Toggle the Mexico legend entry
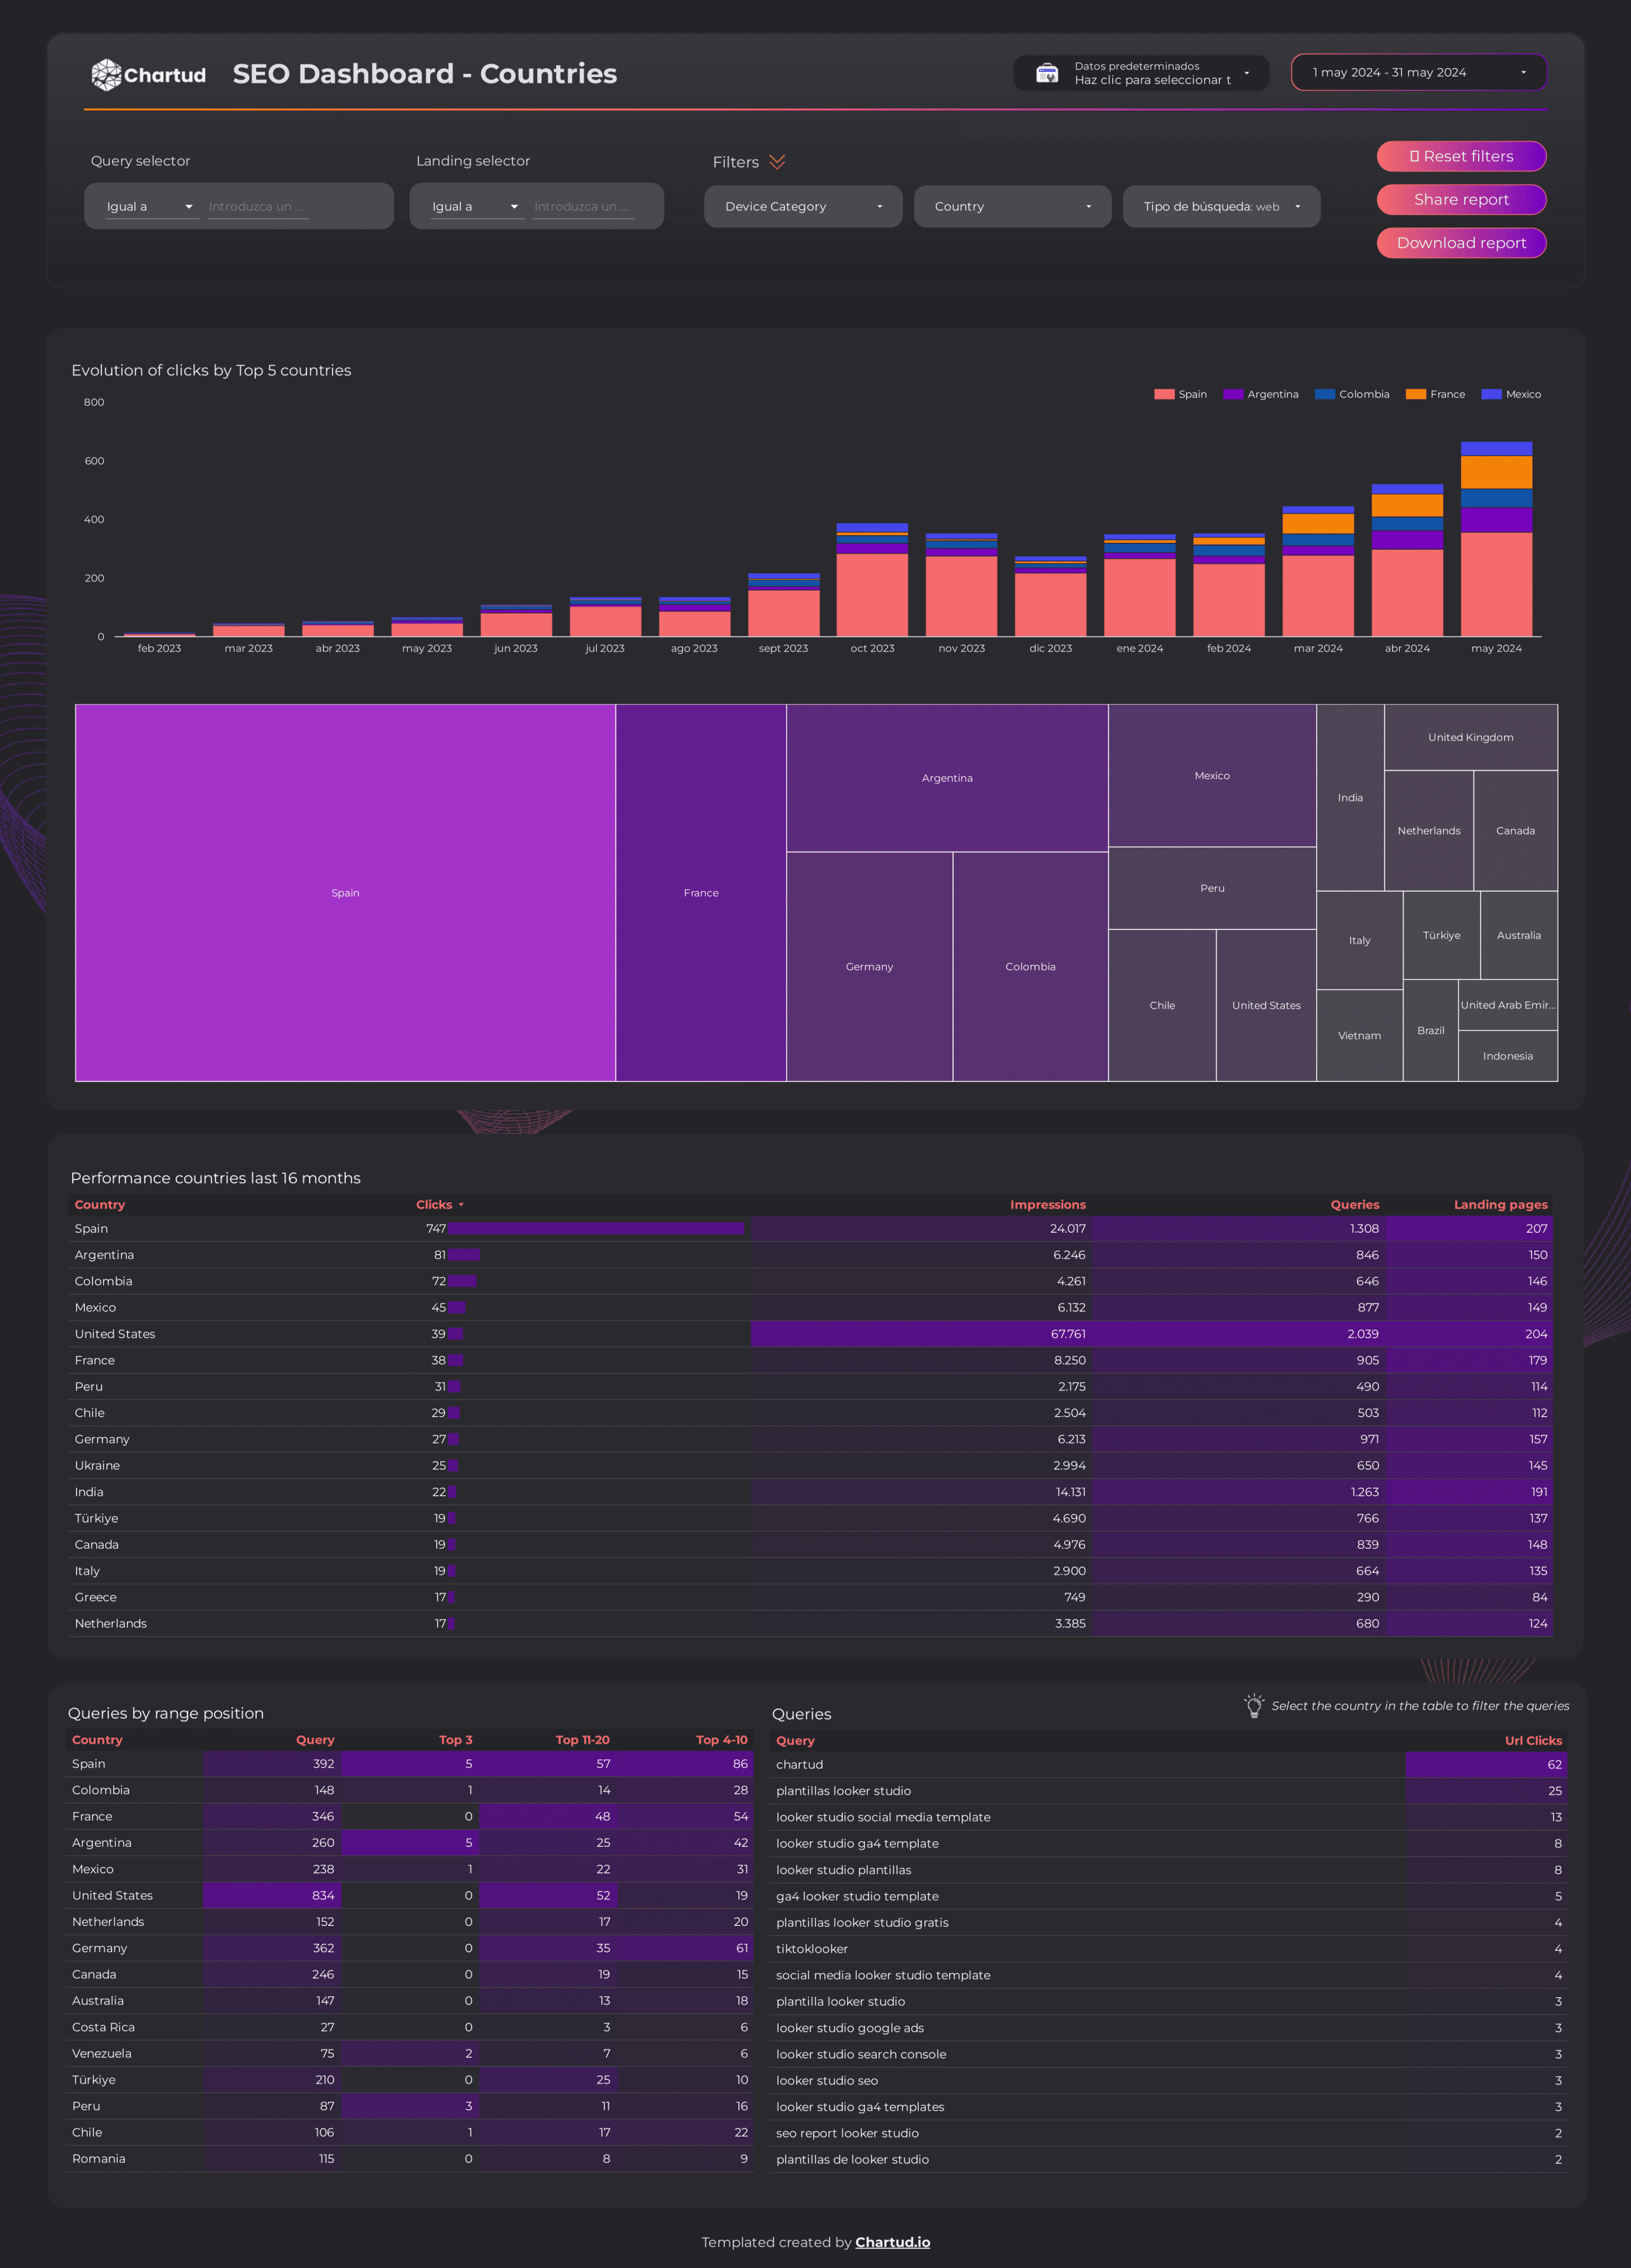The width and height of the screenshot is (1631, 2268). tap(1511, 394)
